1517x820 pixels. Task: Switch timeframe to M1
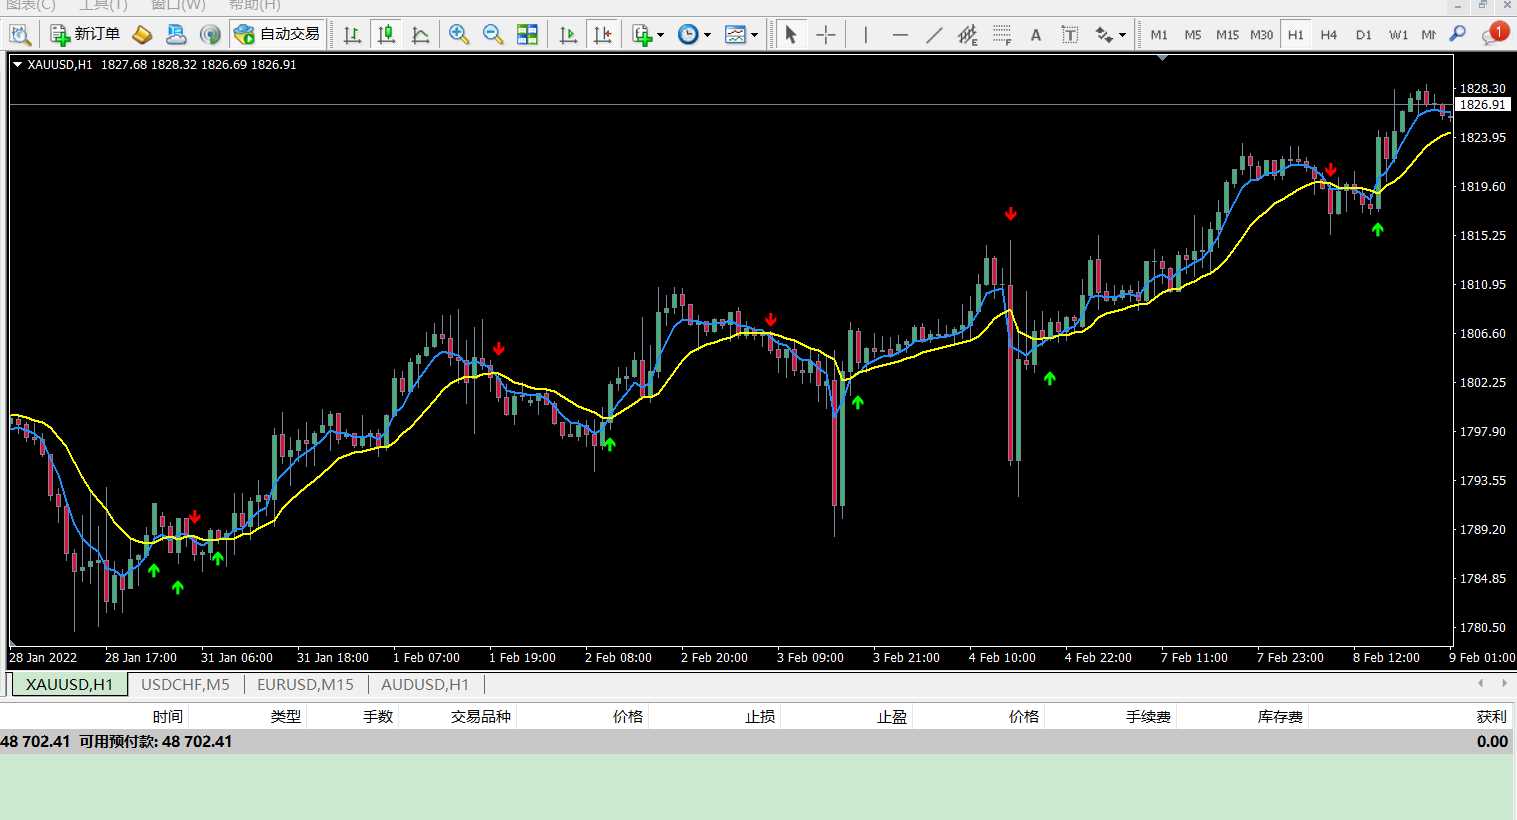[1159, 35]
